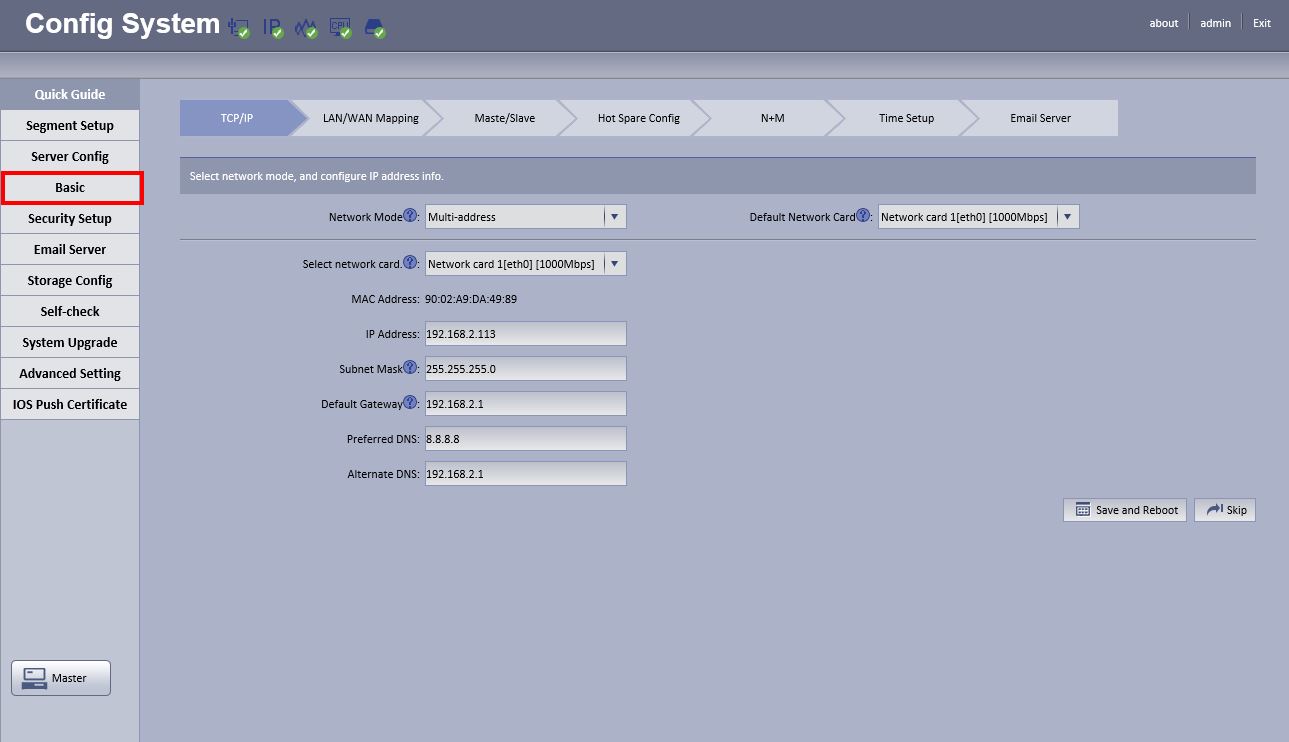Open the Network Mode dropdown

tap(526, 217)
